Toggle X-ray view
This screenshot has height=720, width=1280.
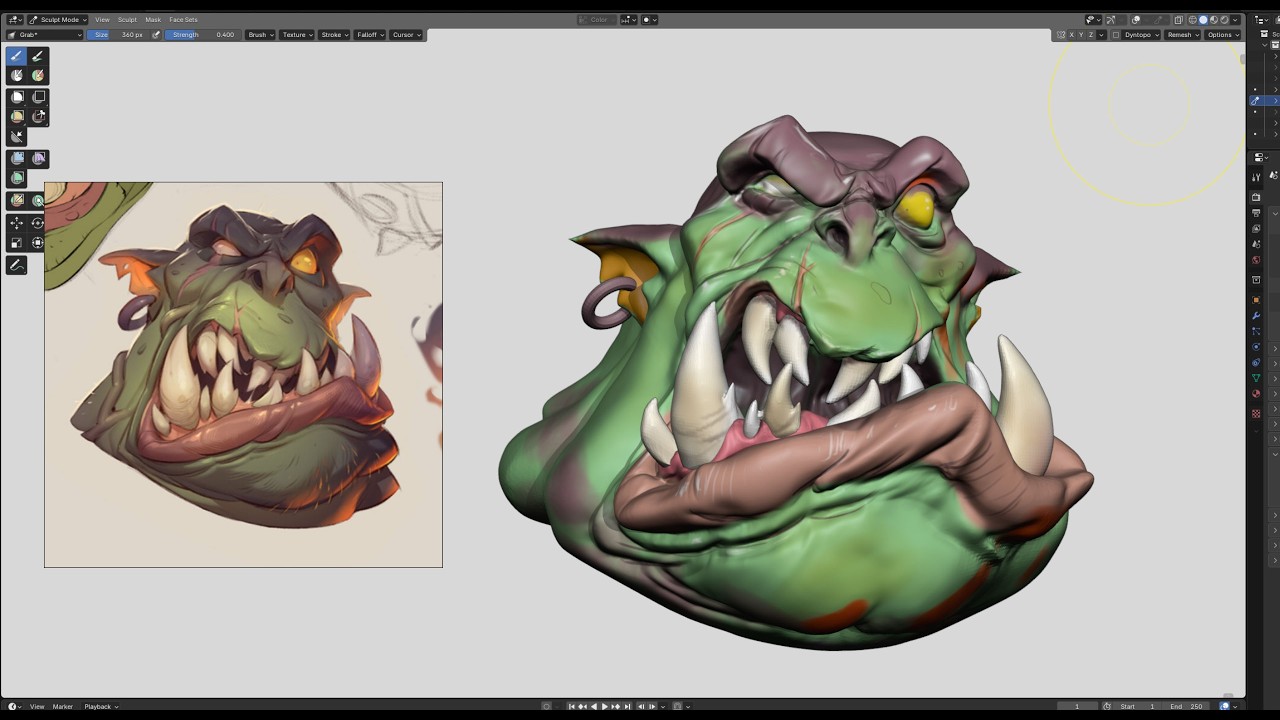pyautogui.click(x=1179, y=20)
